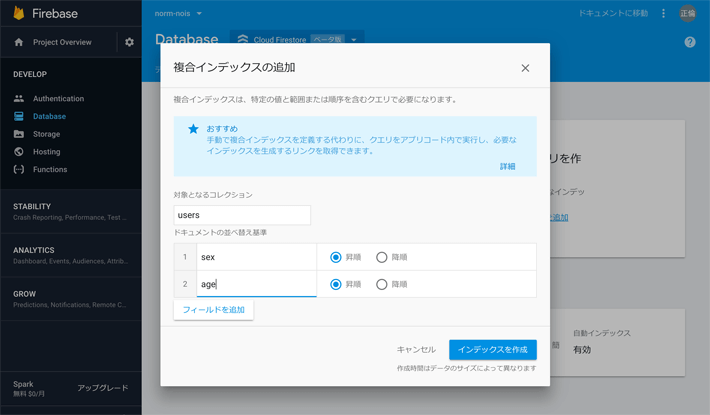Image resolution: width=710 pixels, height=415 pixels.
Task: Open the help question mark icon
Action: (x=689, y=42)
